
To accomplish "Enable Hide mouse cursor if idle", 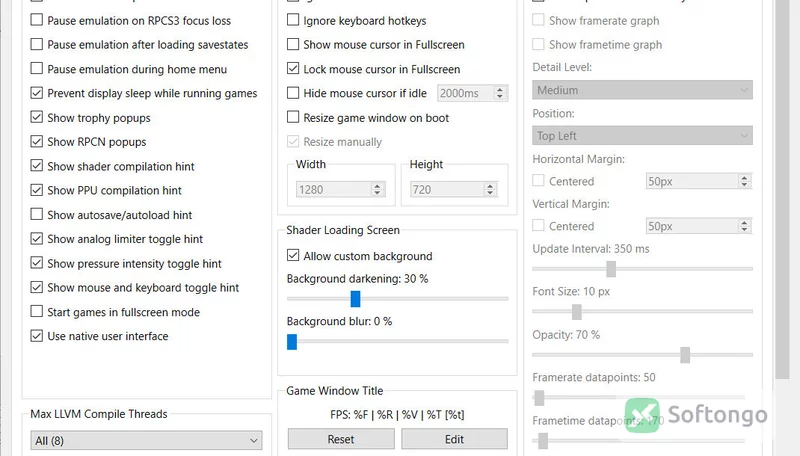I will pyautogui.click(x=293, y=93).
